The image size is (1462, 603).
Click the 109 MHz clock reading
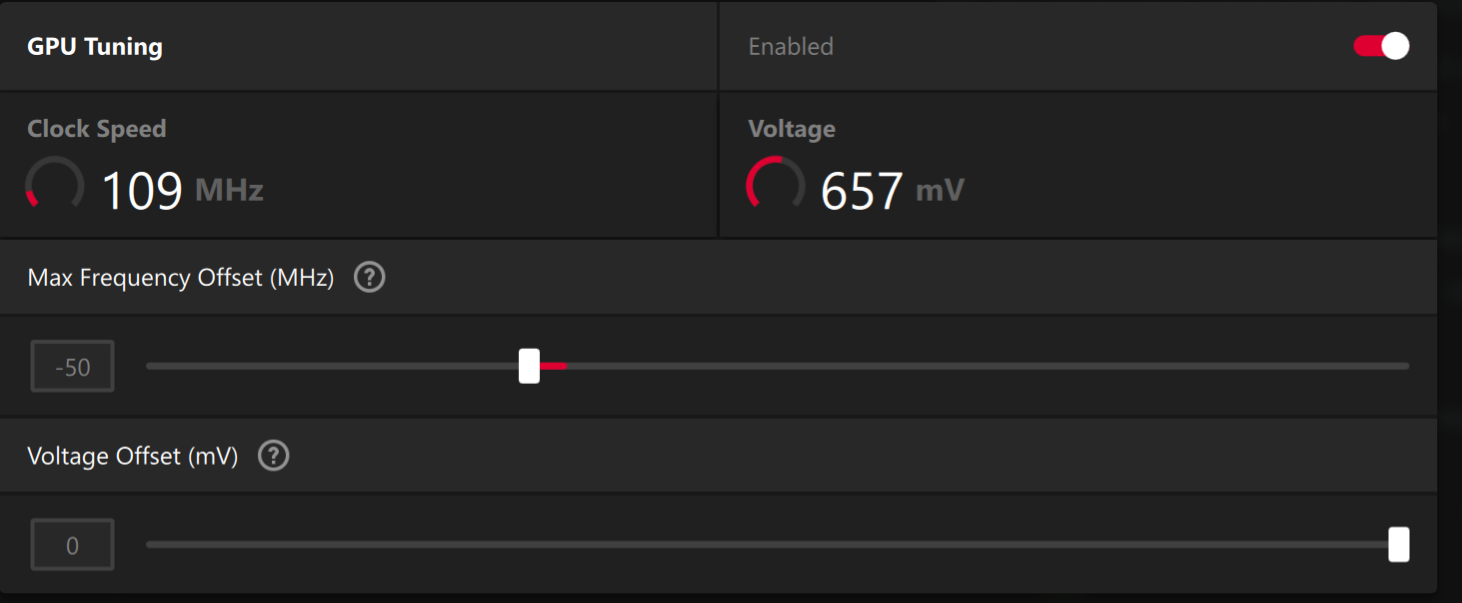(183, 189)
